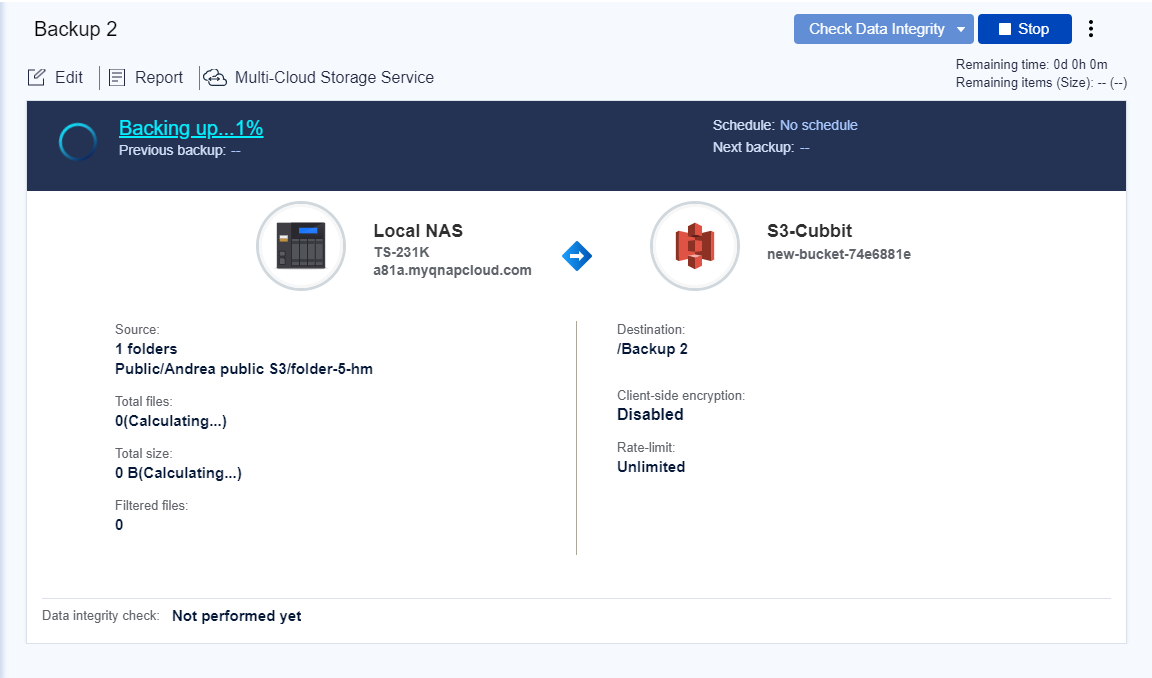Viewport: 1152px width, 678px height.
Task: Select the Filtered files 0 value
Action: click(x=119, y=524)
